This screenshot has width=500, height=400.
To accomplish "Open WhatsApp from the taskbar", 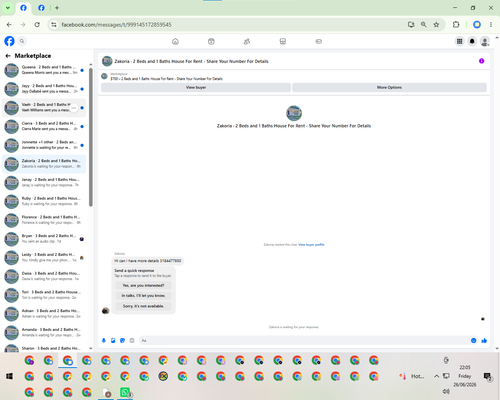I will pyautogui.click(x=125, y=392).
